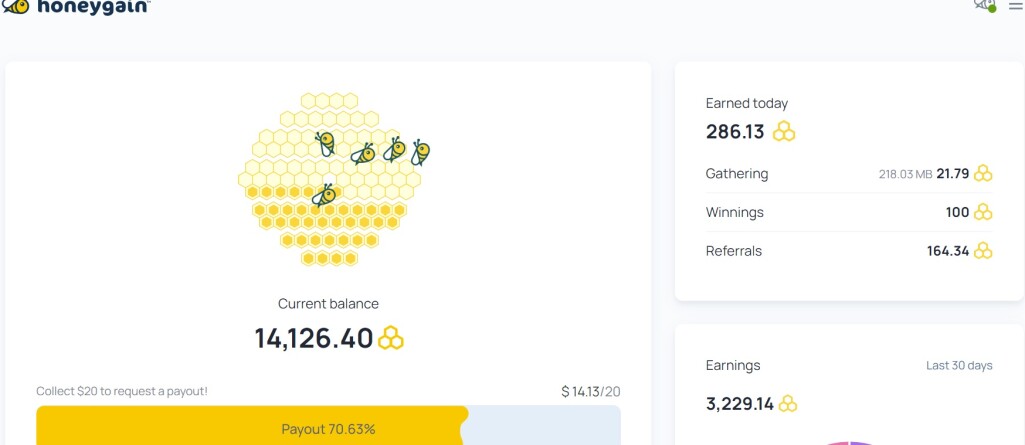Image resolution: width=1025 pixels, height=445 pixels.
Task: Click credit icon in Gathering row
Action: tap(983, 174)
